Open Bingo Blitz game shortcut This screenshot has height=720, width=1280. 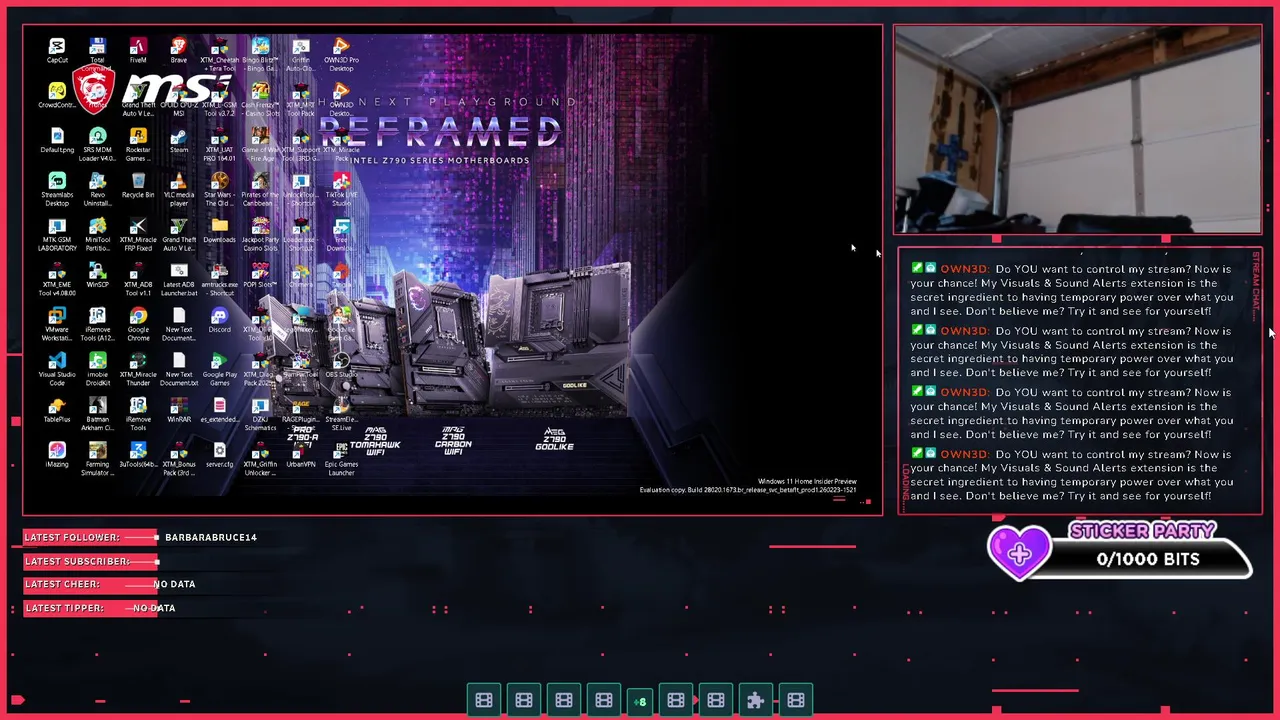(x=260, y=55)
